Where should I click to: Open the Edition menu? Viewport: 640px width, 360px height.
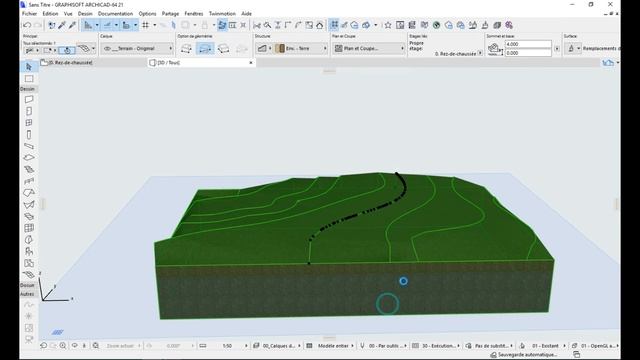(50, 13)
